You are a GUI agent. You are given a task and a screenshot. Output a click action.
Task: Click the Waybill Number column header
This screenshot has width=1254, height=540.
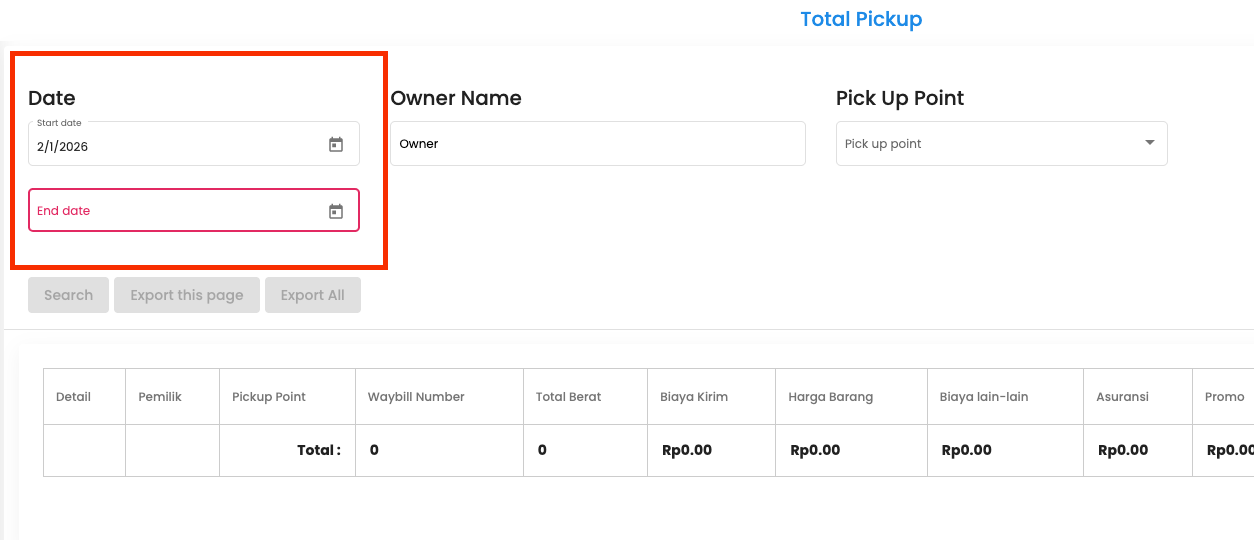pyautogui.click(x=416, y=397)
